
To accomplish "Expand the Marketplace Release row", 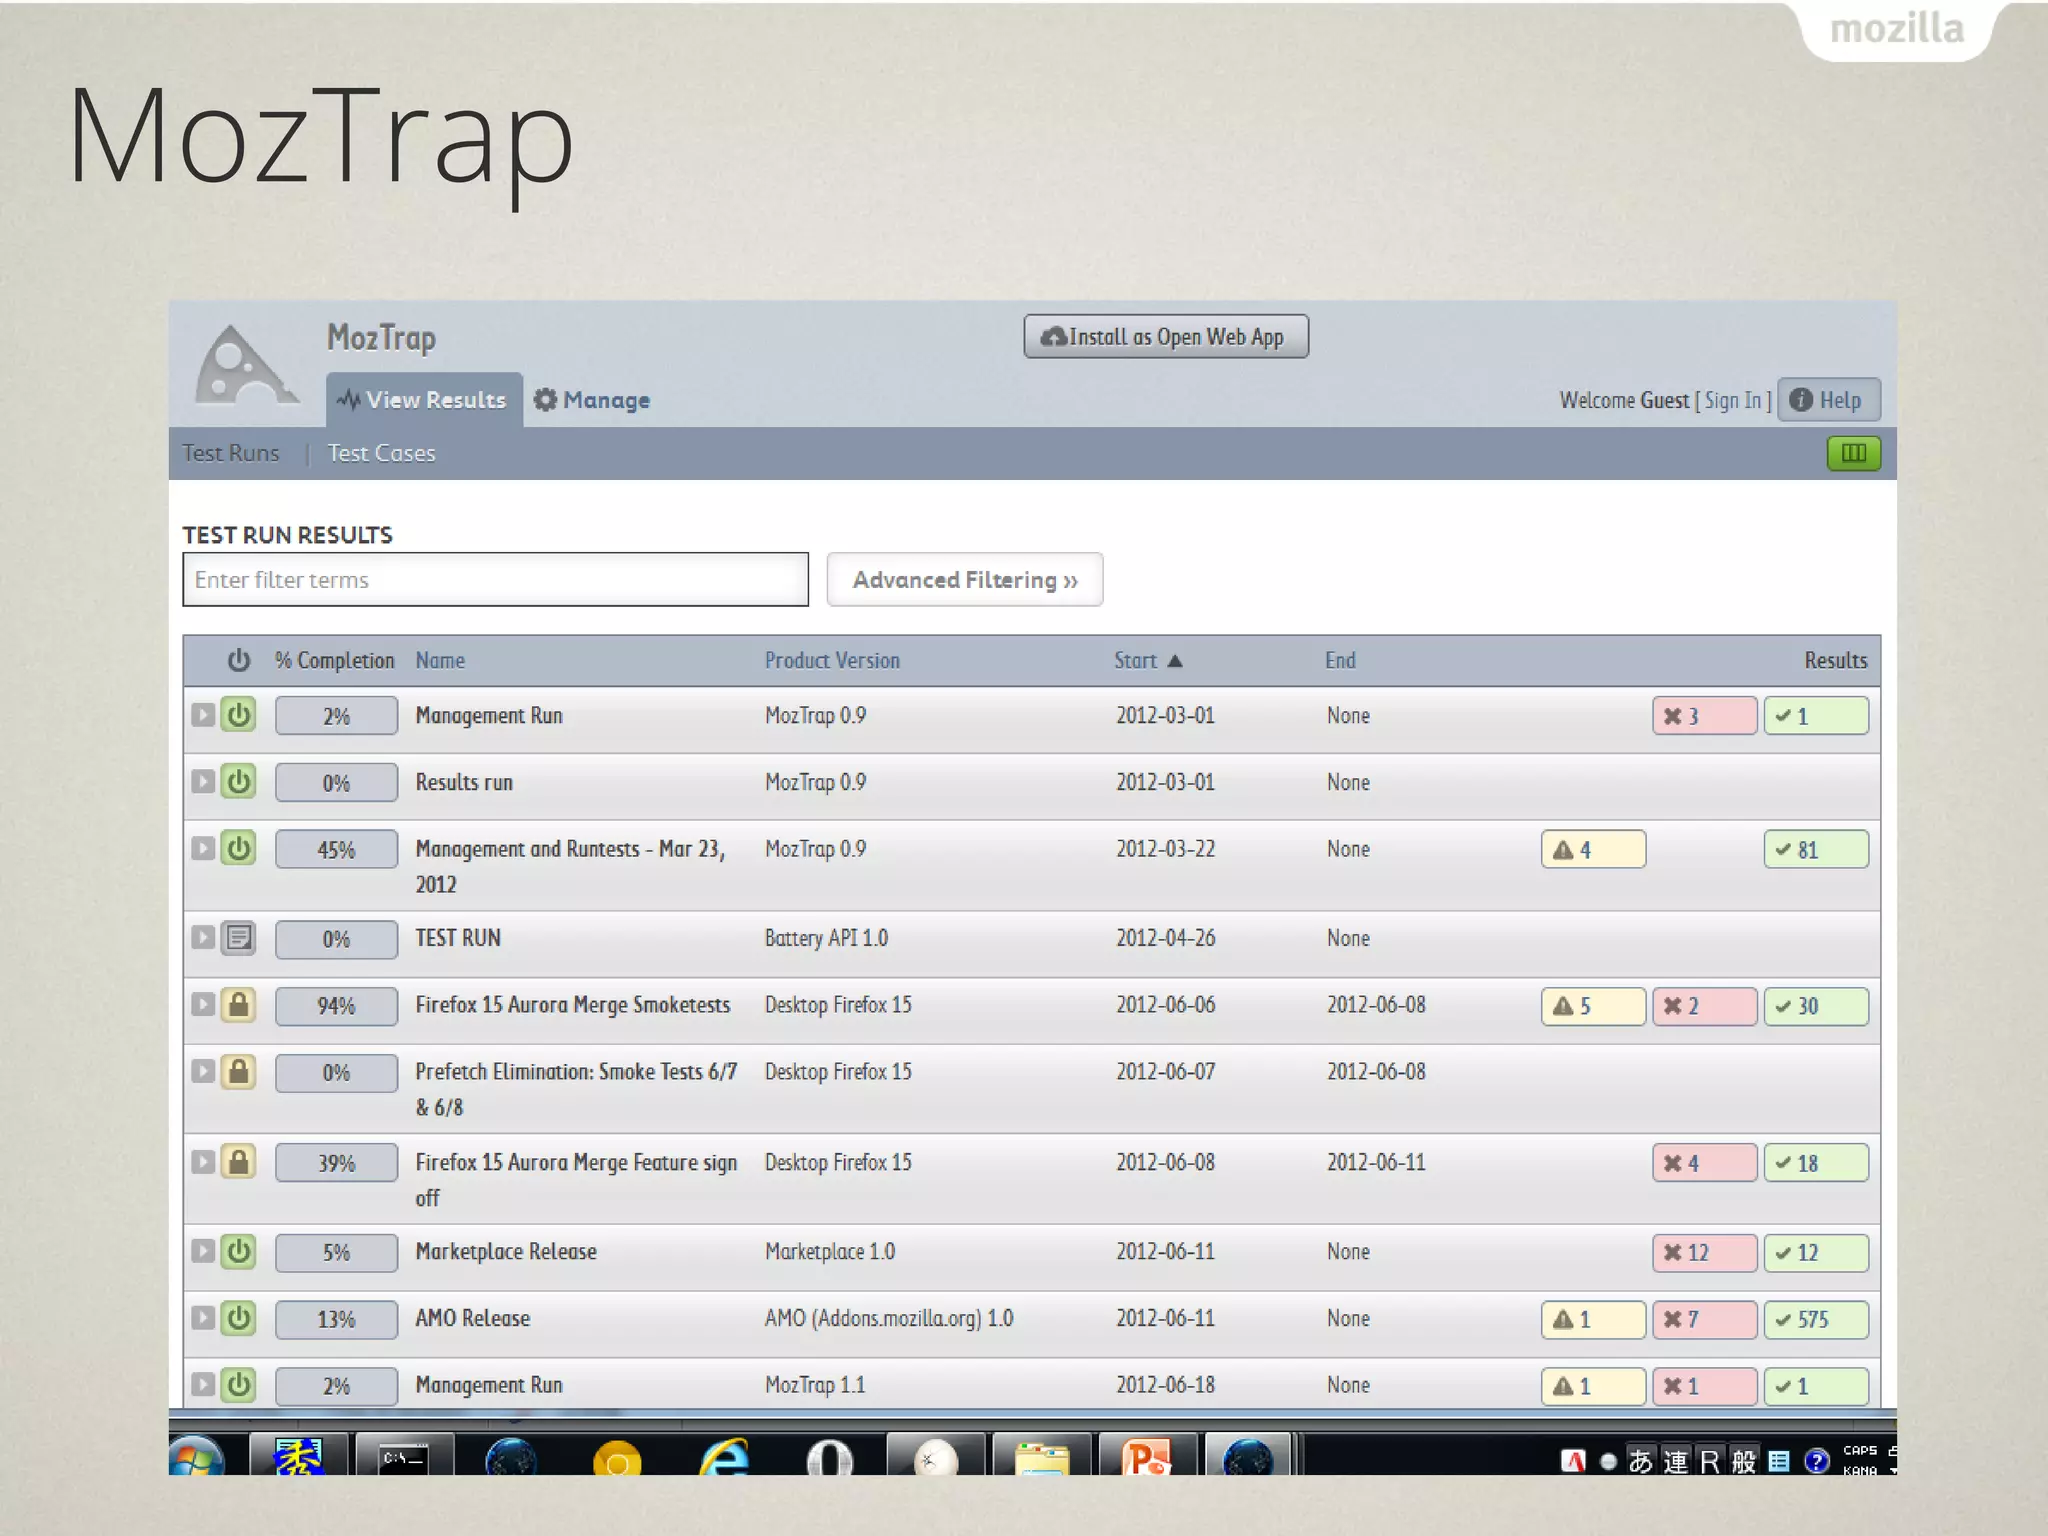I will pyautogui.click(x=203, y=1252).
